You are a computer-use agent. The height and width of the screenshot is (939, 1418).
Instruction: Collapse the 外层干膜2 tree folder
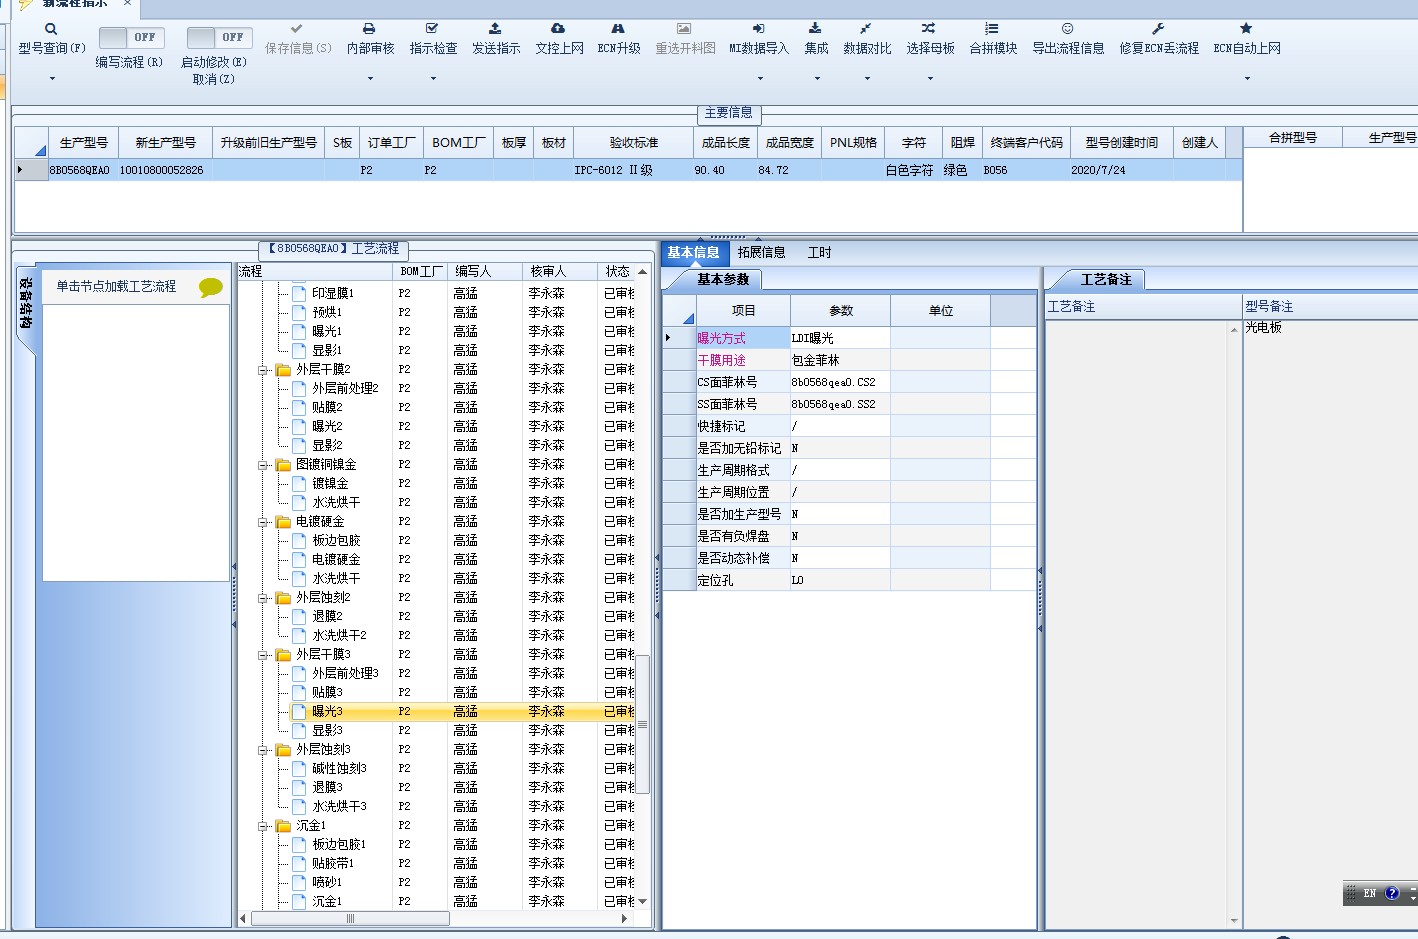click(263, 370)
